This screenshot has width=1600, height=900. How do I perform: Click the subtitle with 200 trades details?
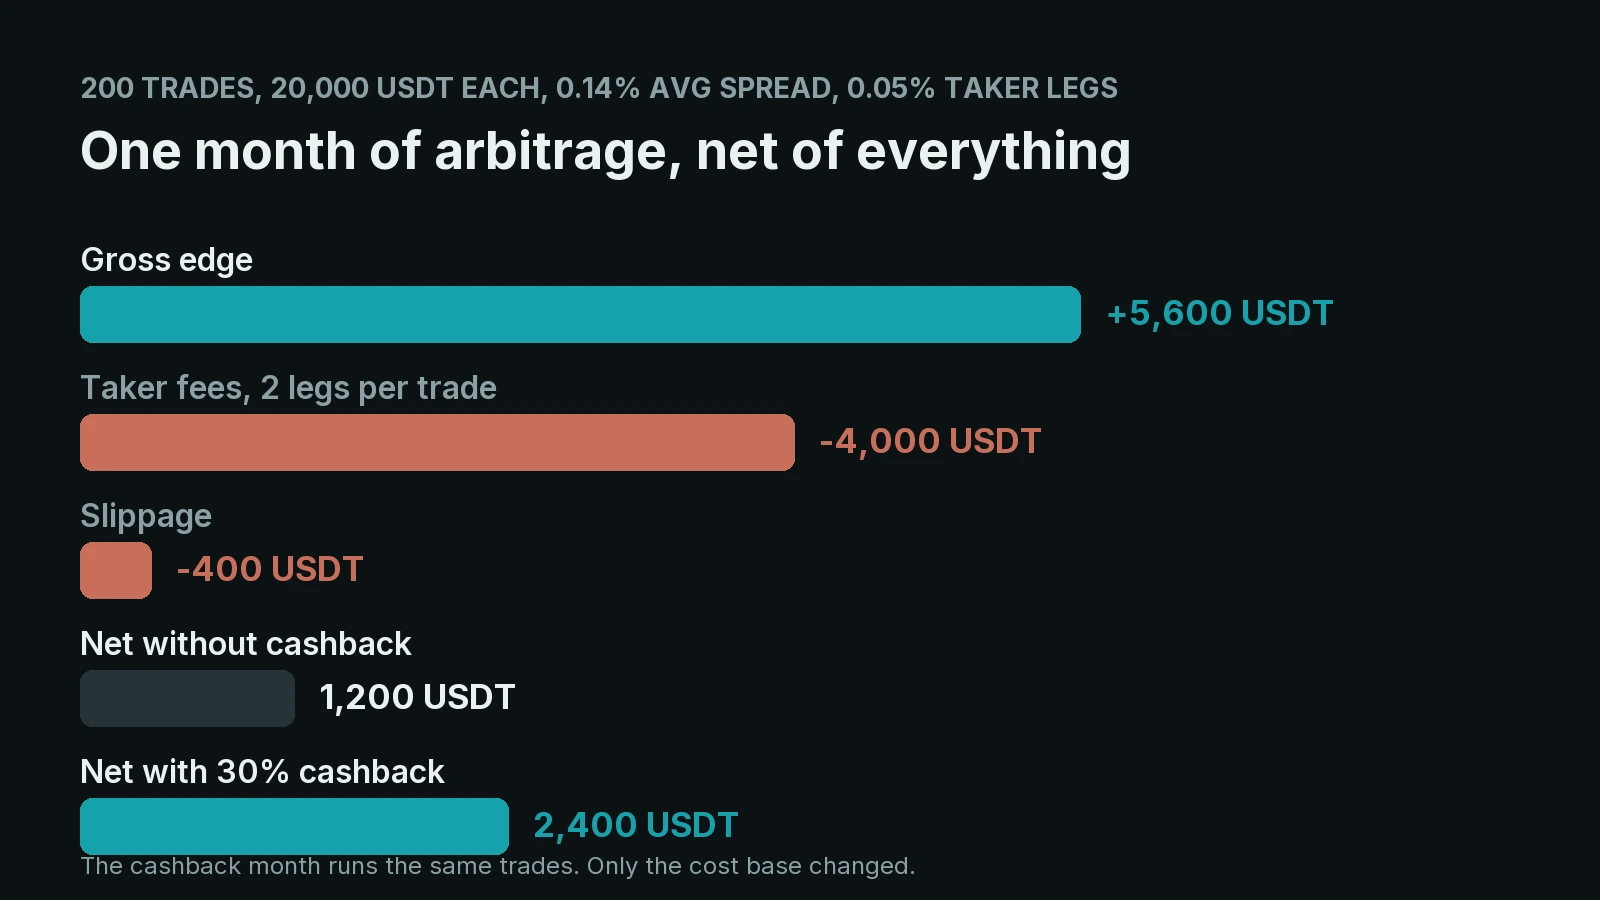(599, 89)
